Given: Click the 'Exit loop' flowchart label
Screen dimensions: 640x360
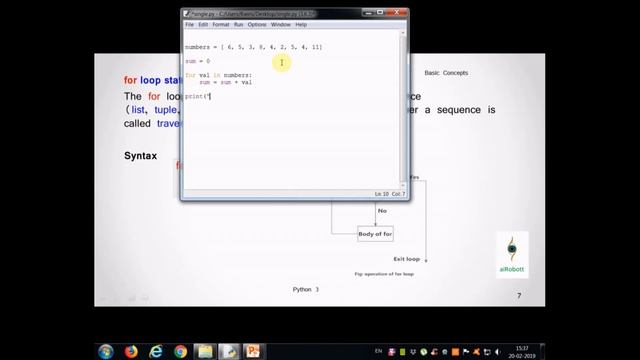Looking at the screenshot, I should [x=407, y=259].
